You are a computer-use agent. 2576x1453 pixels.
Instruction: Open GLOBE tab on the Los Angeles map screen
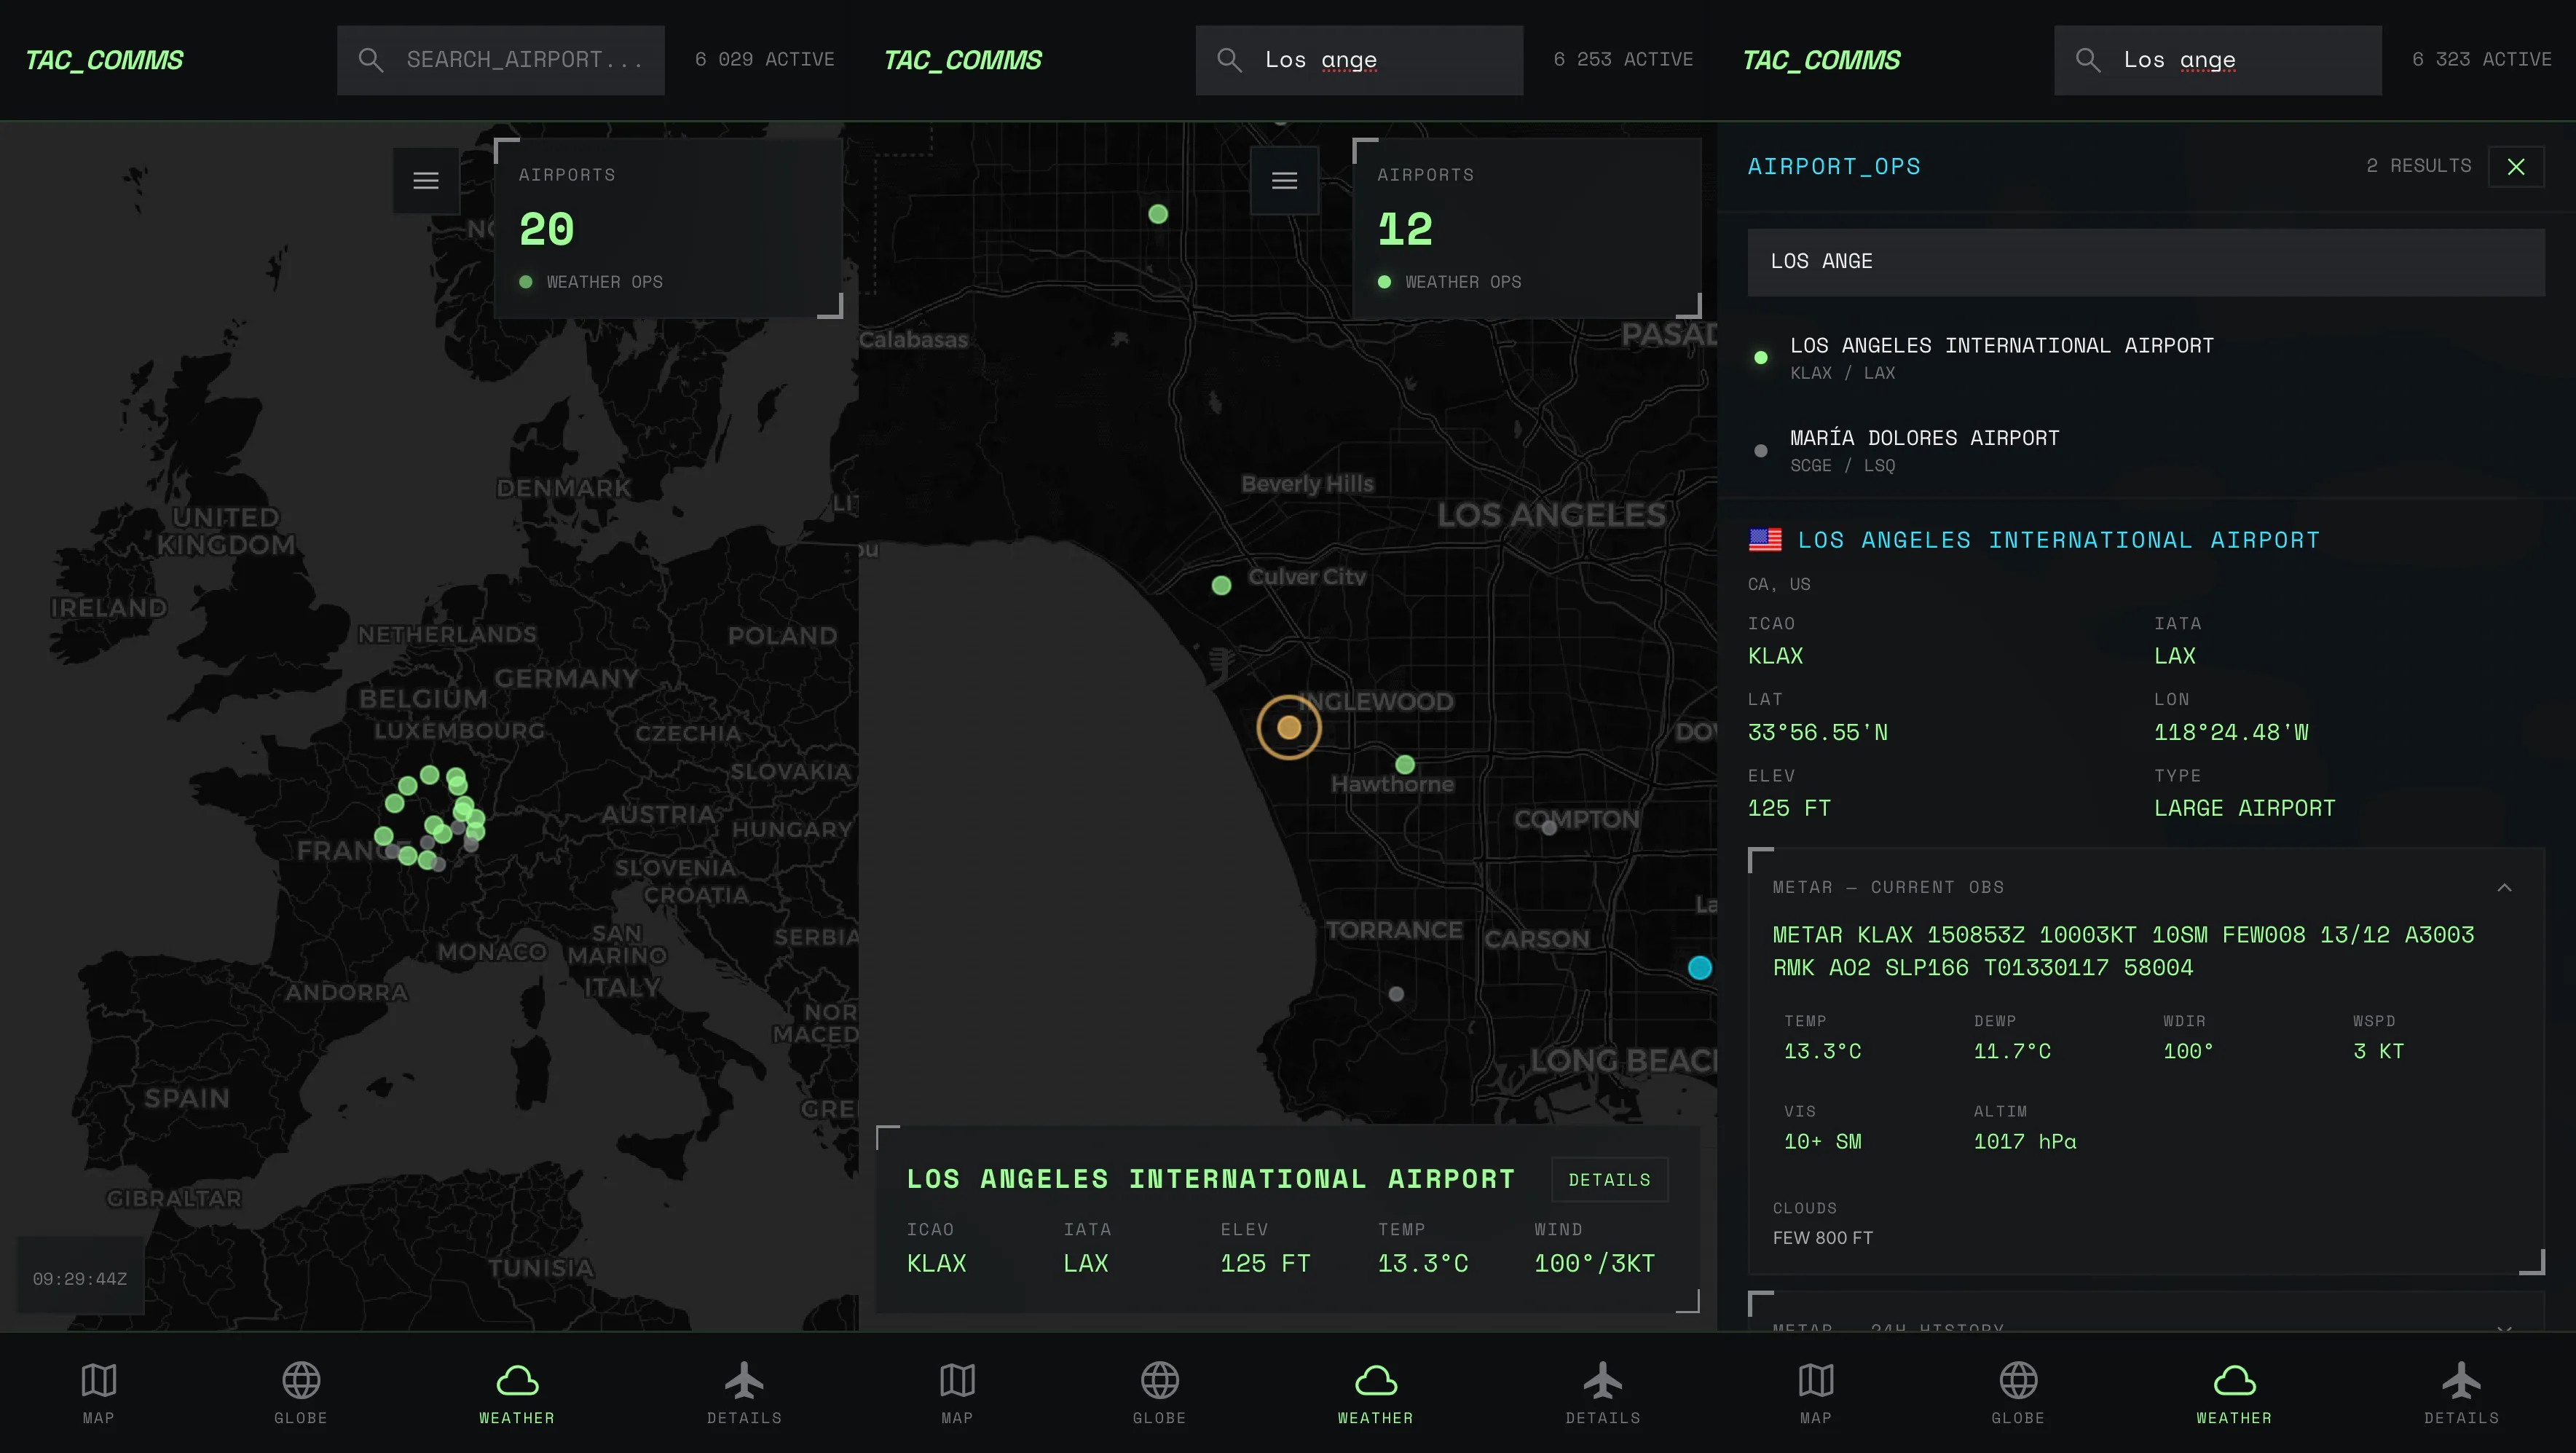1159,1393
